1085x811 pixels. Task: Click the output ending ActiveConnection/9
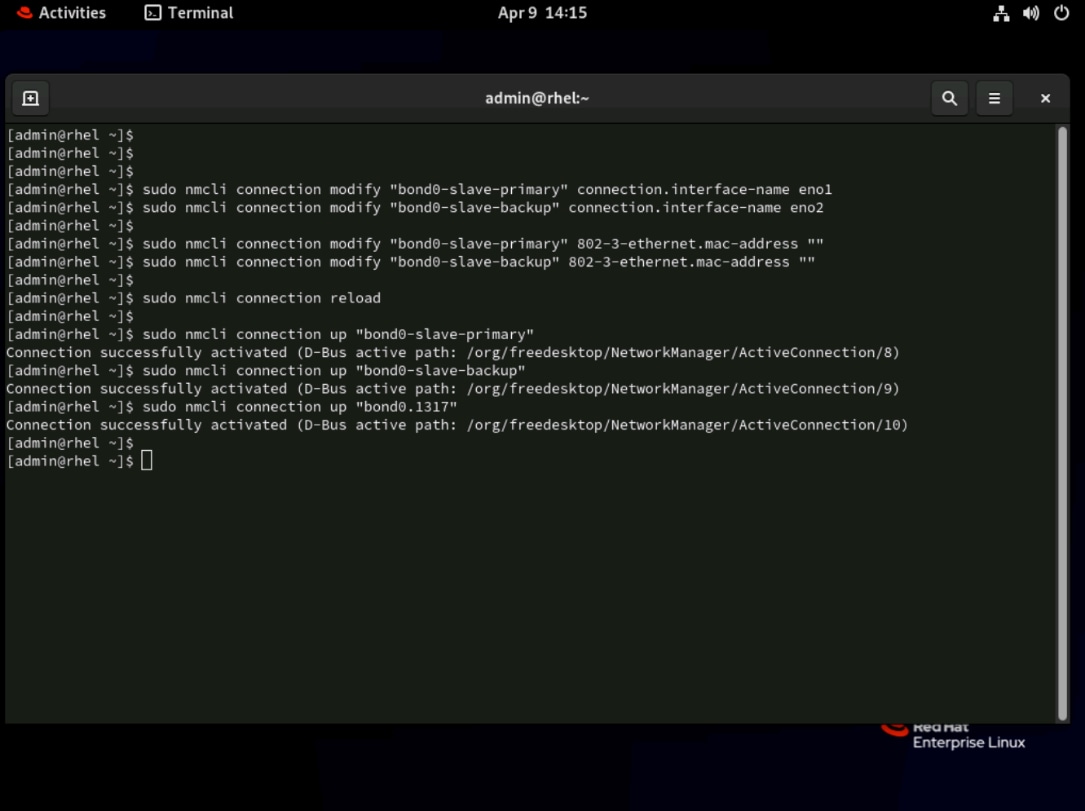click(x=453, y=388)
